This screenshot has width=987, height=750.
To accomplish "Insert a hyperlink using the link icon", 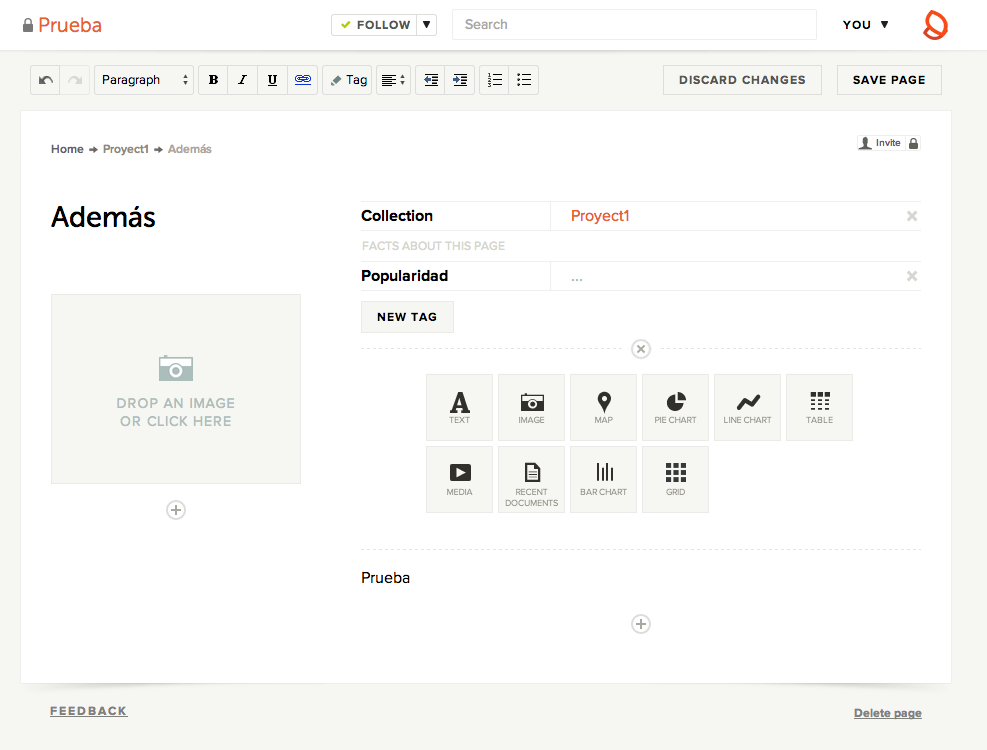I will click(x=303, y=80).
